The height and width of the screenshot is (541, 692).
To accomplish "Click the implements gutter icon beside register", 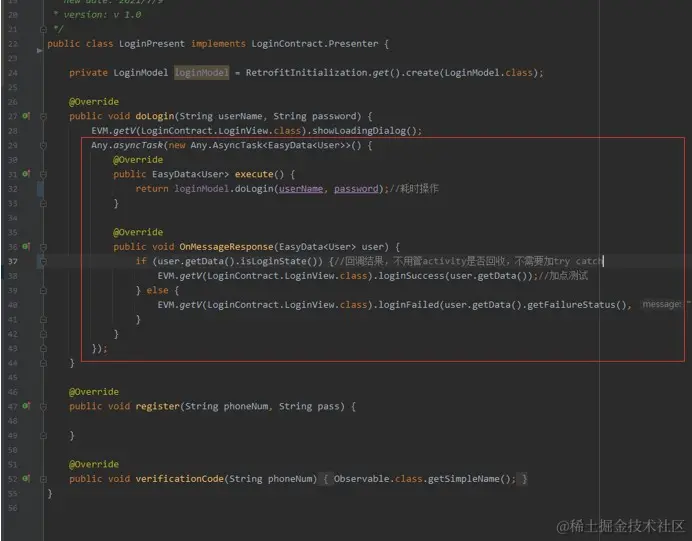I will [x=26, y=406].
